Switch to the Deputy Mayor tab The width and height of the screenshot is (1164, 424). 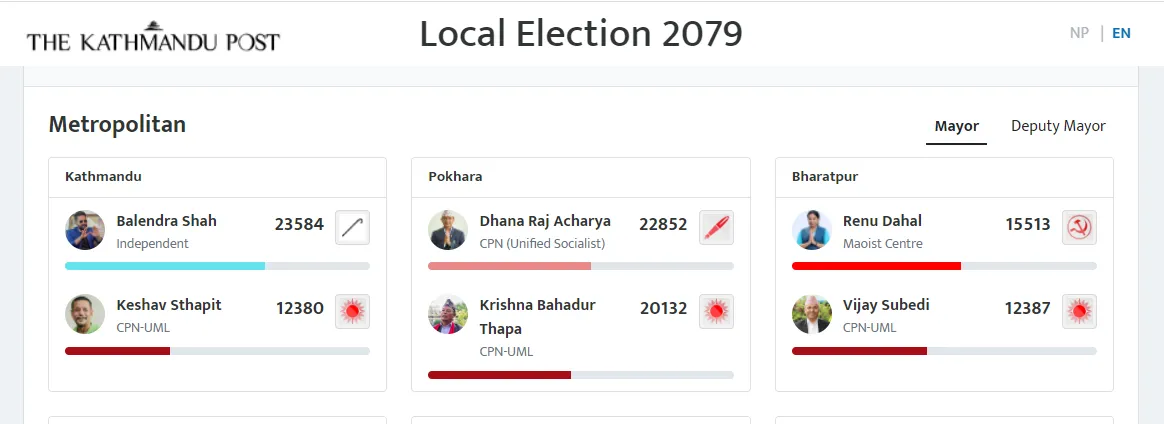[1058, 126]
